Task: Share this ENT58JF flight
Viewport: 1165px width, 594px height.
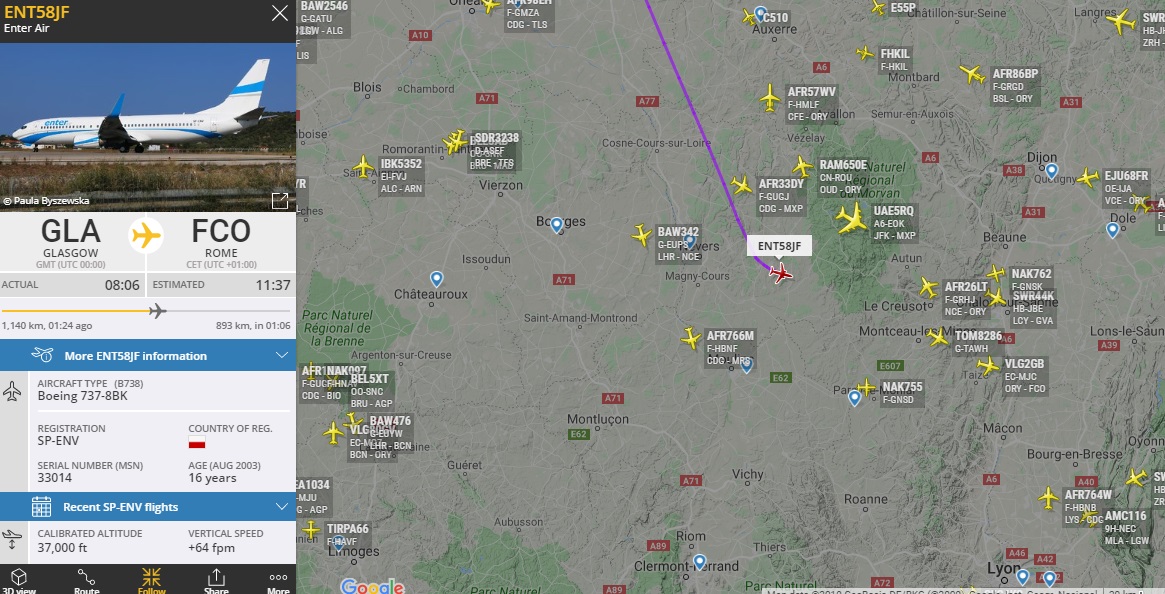Action: coord(216,580)
